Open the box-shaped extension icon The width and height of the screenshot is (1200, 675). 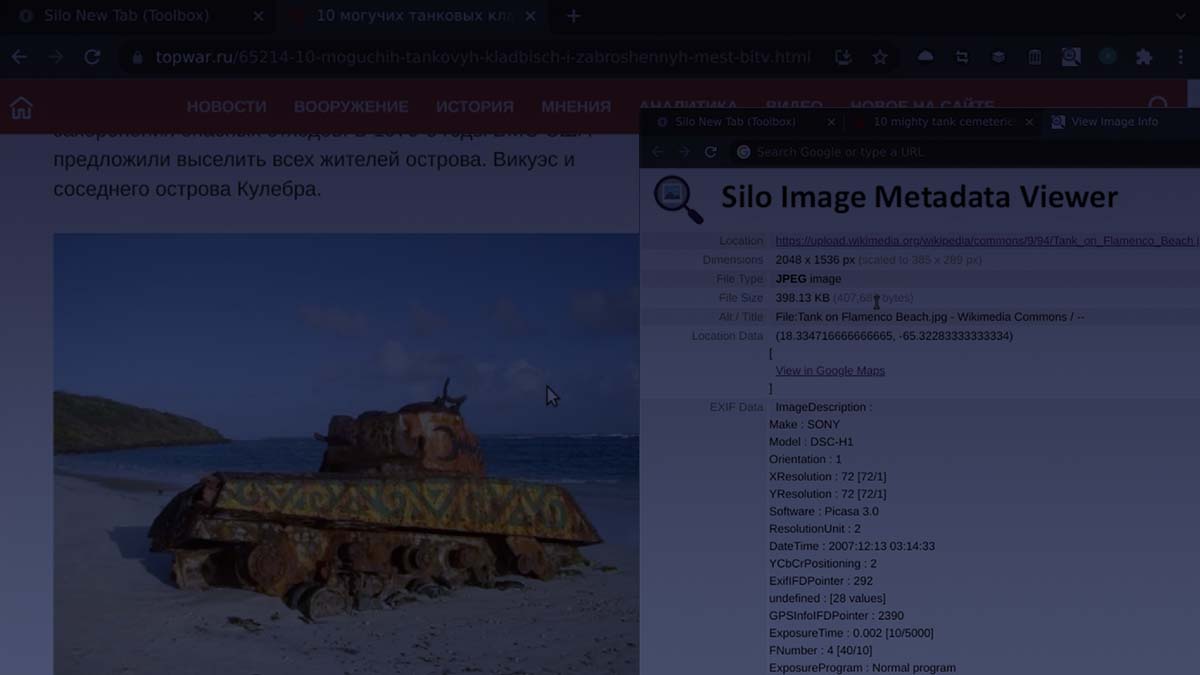point(998,57)
